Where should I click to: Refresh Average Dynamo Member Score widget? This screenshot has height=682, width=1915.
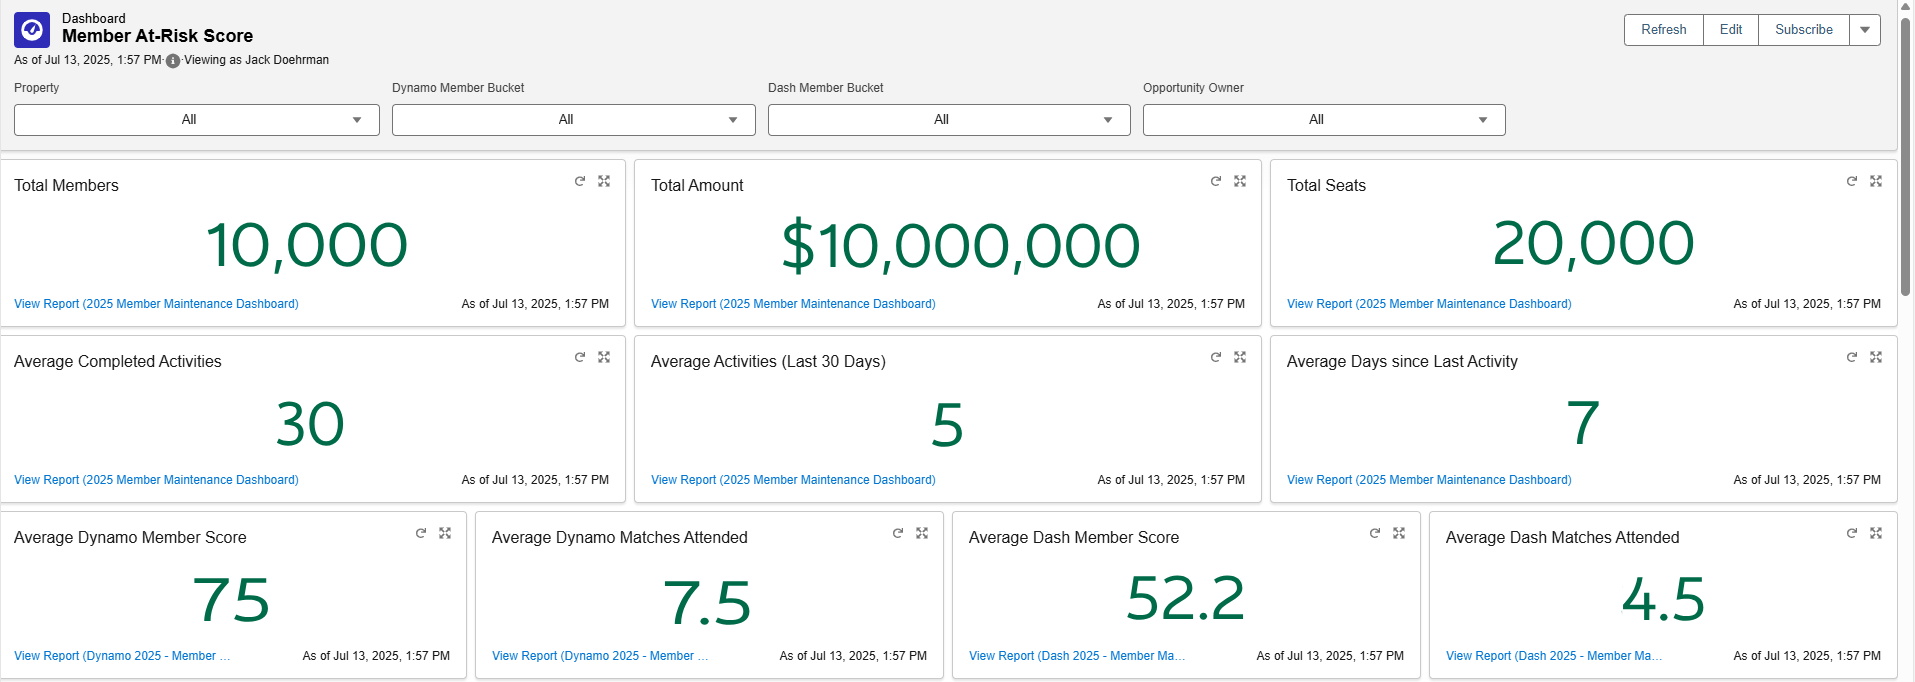pyautogui.click(x=421, y=533)
